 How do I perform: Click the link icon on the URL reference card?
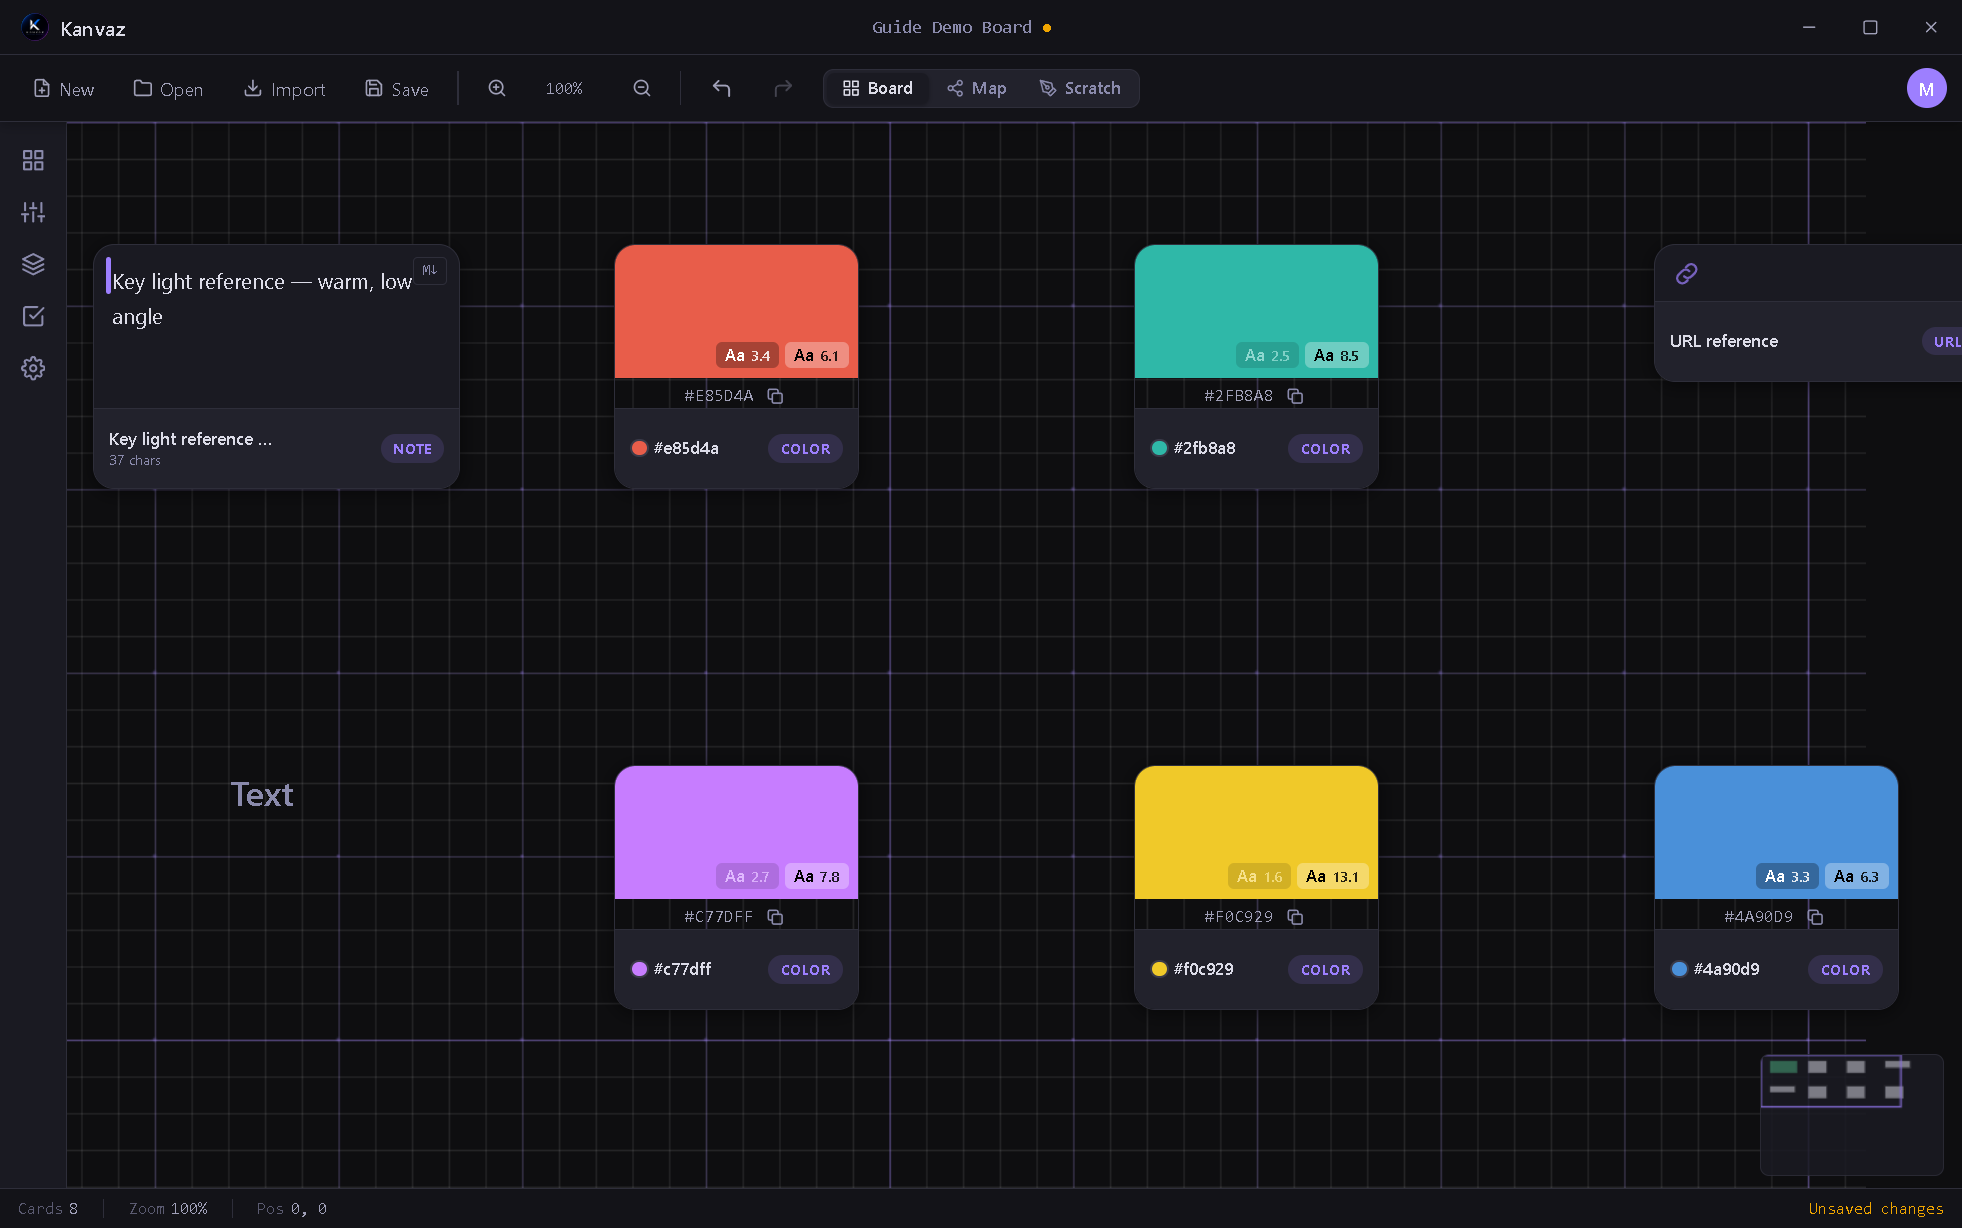(1687, 273)
